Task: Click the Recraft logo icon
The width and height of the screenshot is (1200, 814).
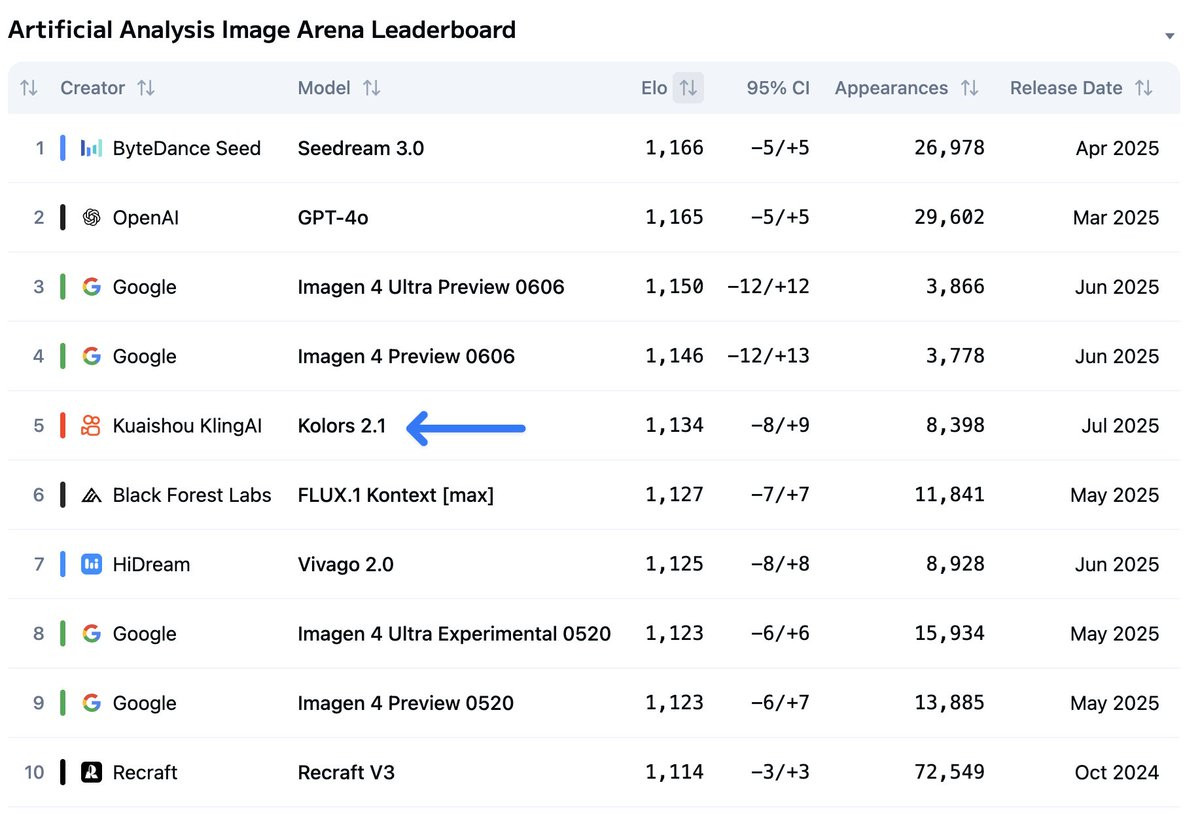Action: (92, 772)
